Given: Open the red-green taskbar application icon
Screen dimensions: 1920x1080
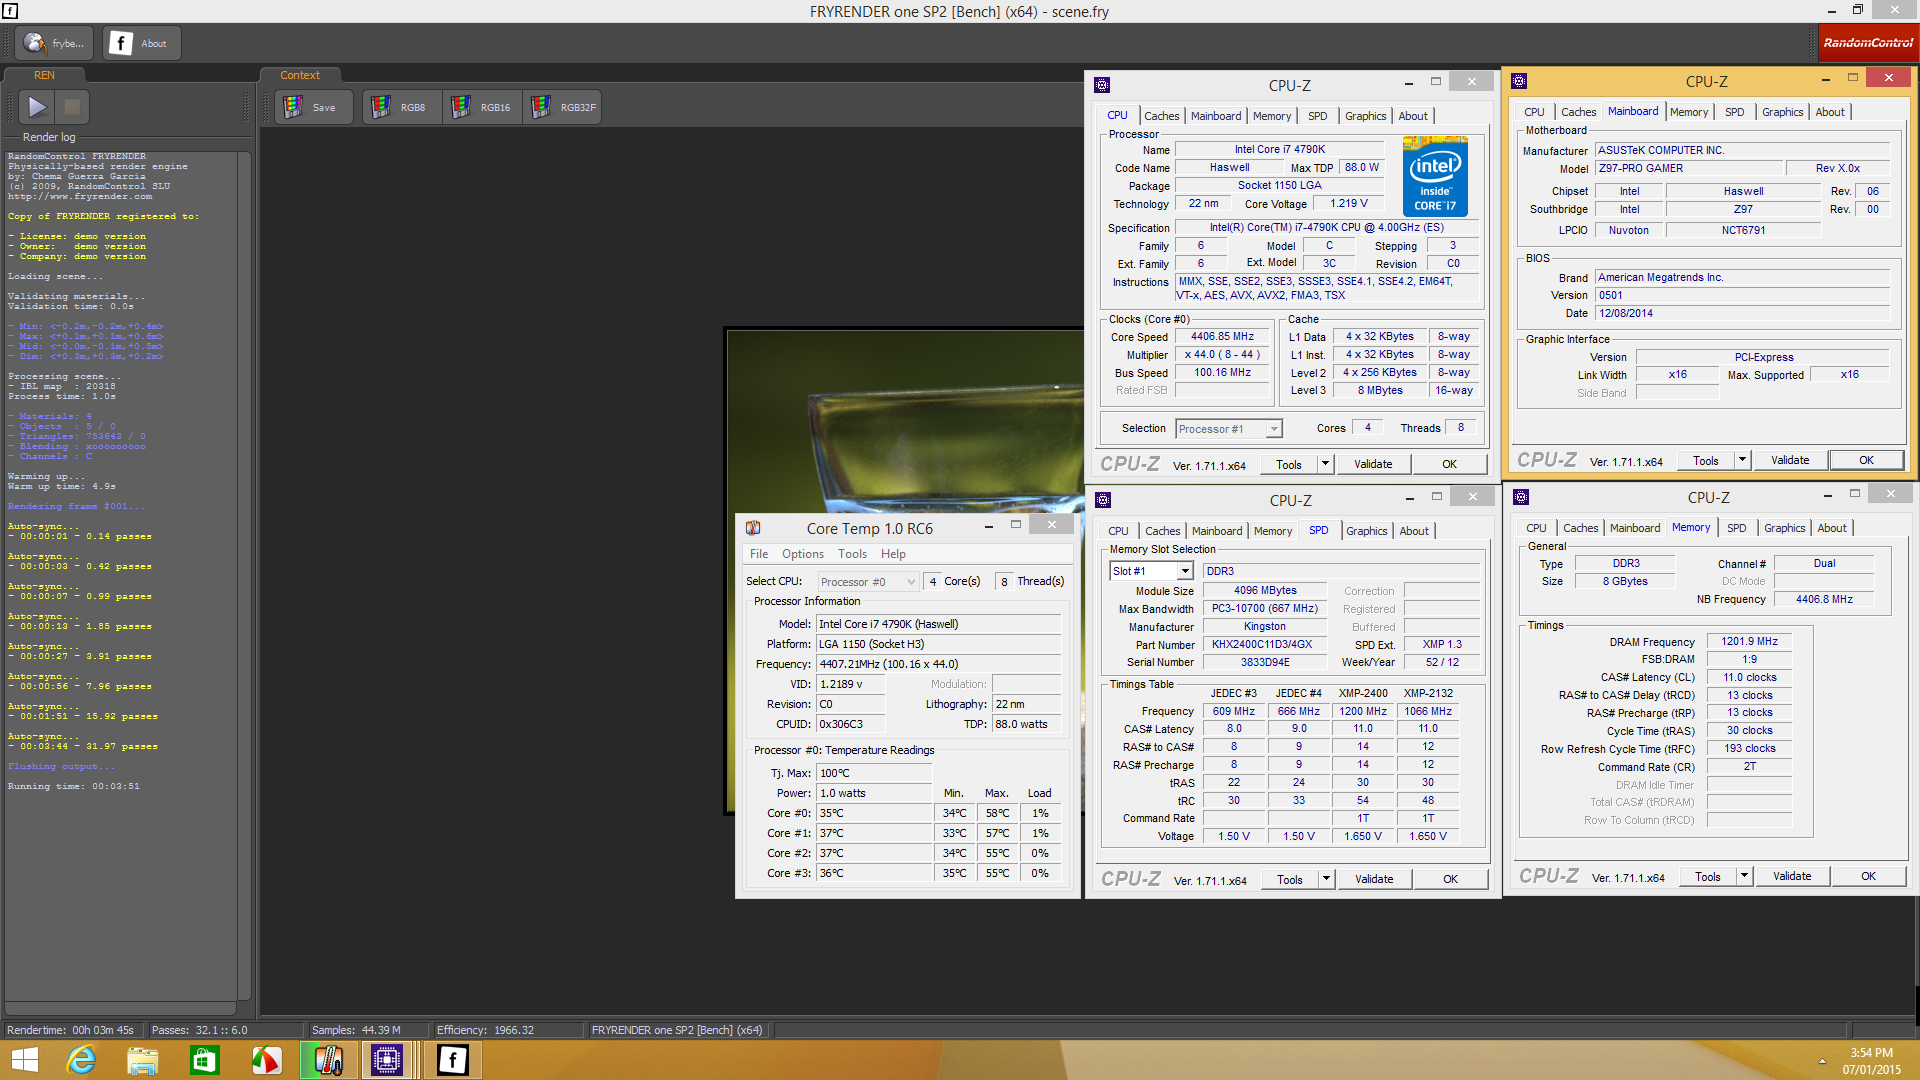Looking at the screenshot, I should (x=266, y=1060).
